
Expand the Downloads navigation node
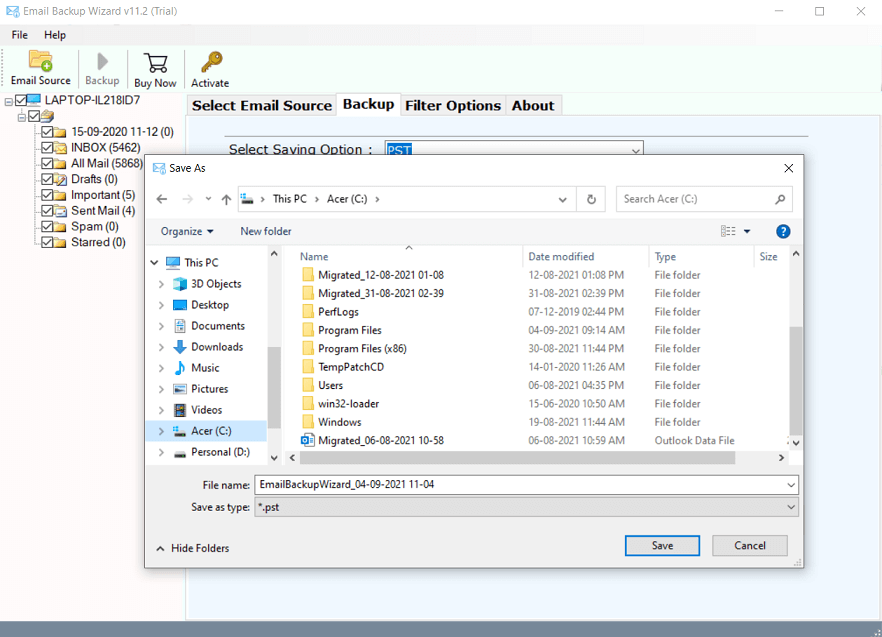point(161,347)
